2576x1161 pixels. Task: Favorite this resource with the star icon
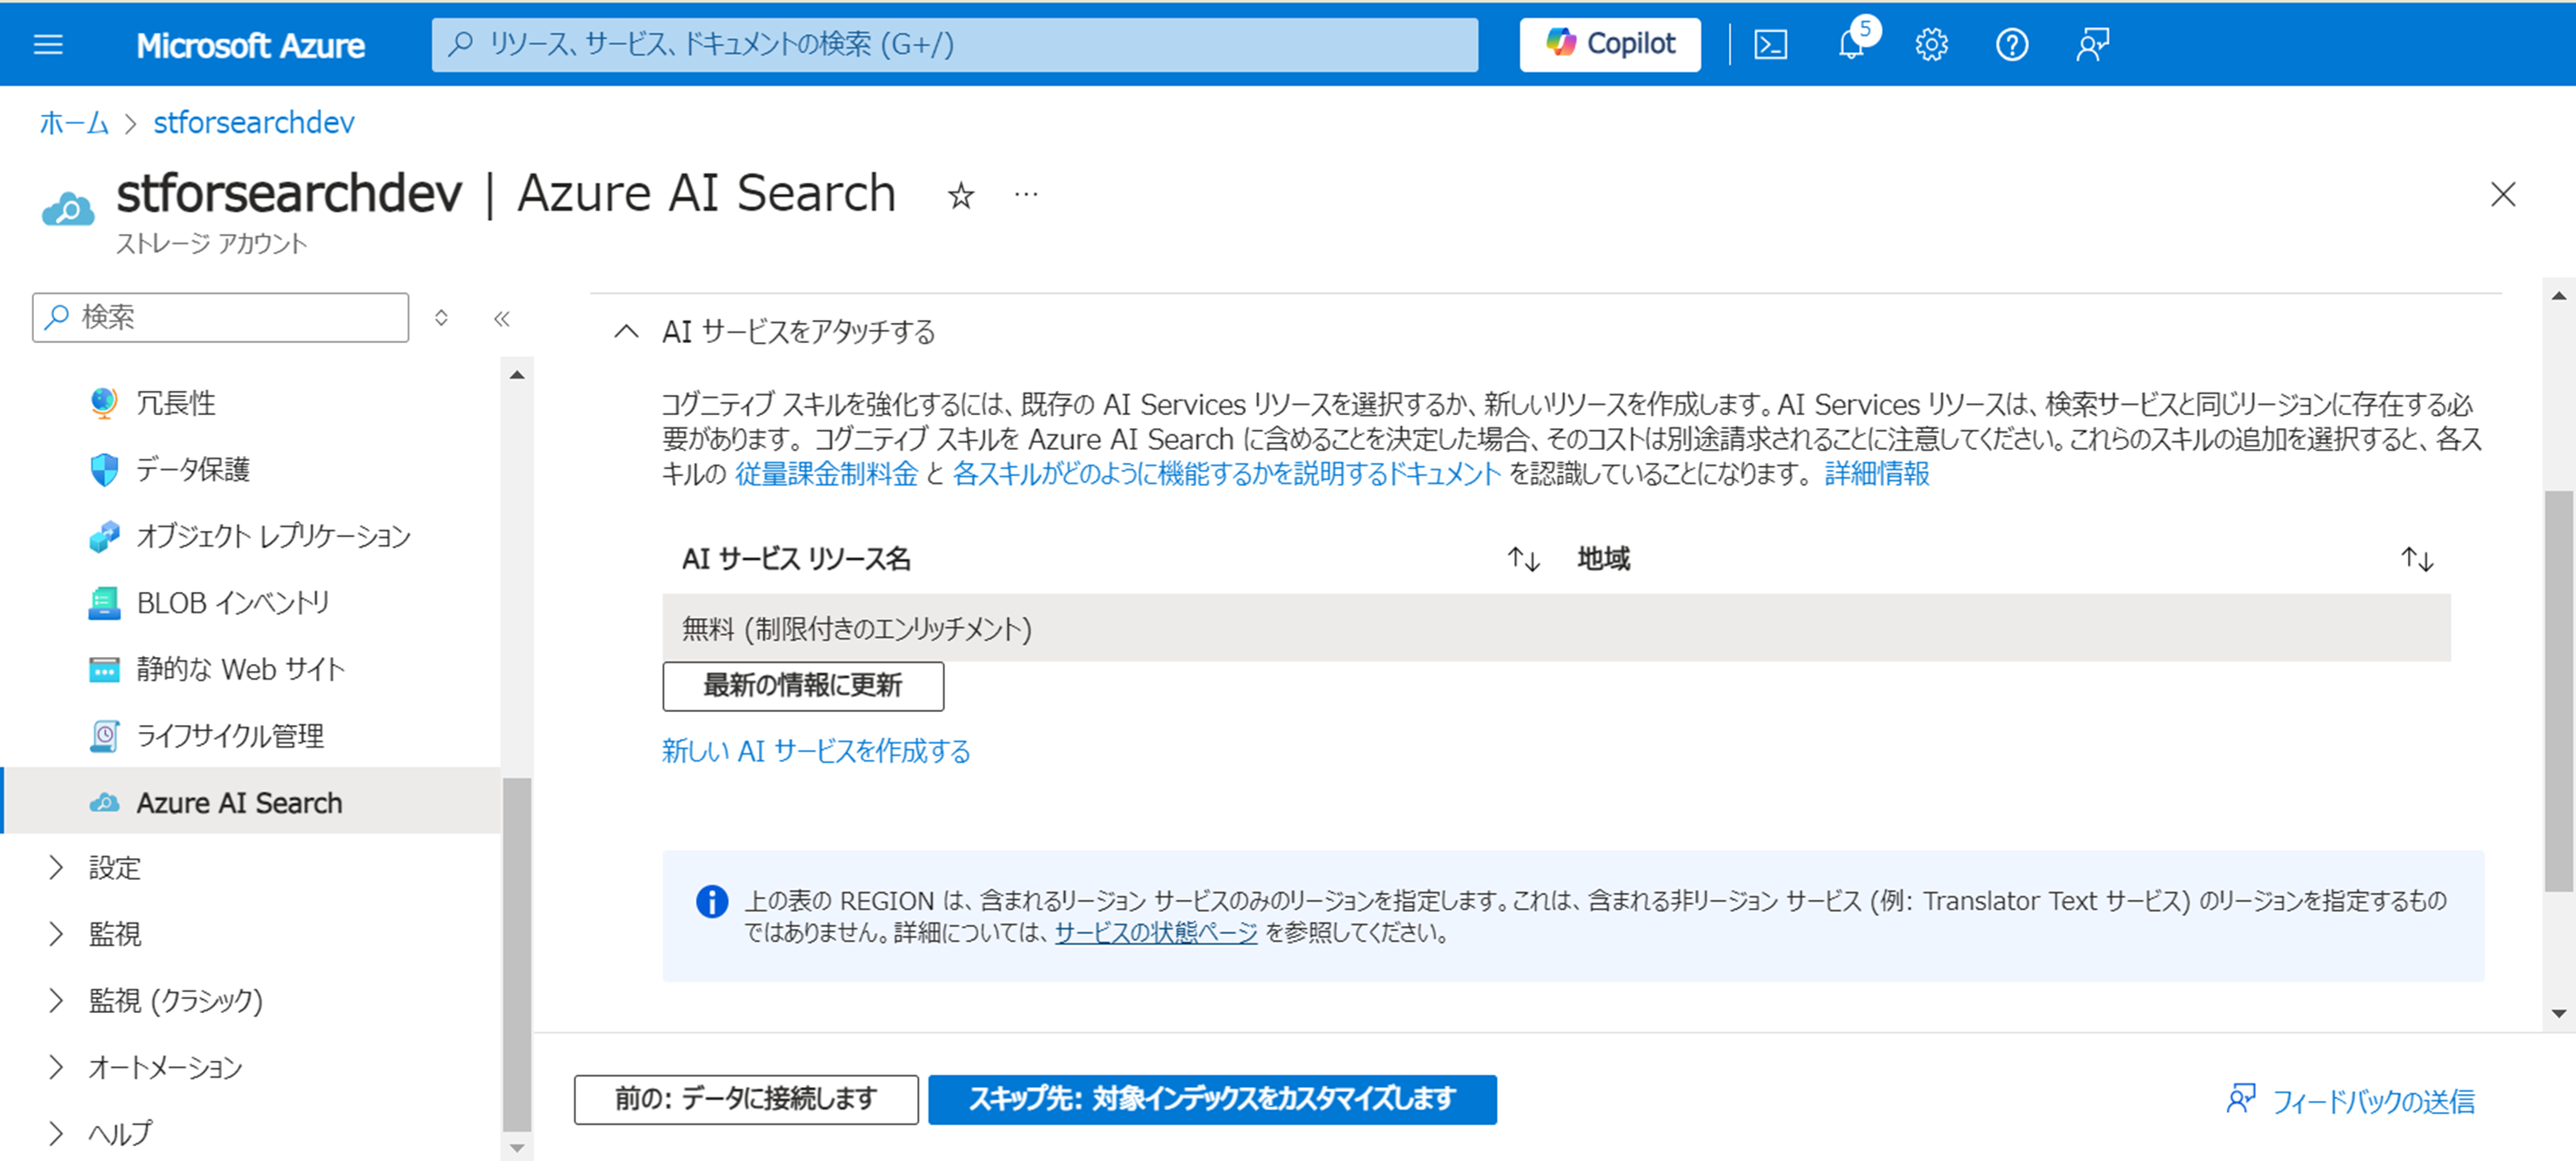coord(960,195)
